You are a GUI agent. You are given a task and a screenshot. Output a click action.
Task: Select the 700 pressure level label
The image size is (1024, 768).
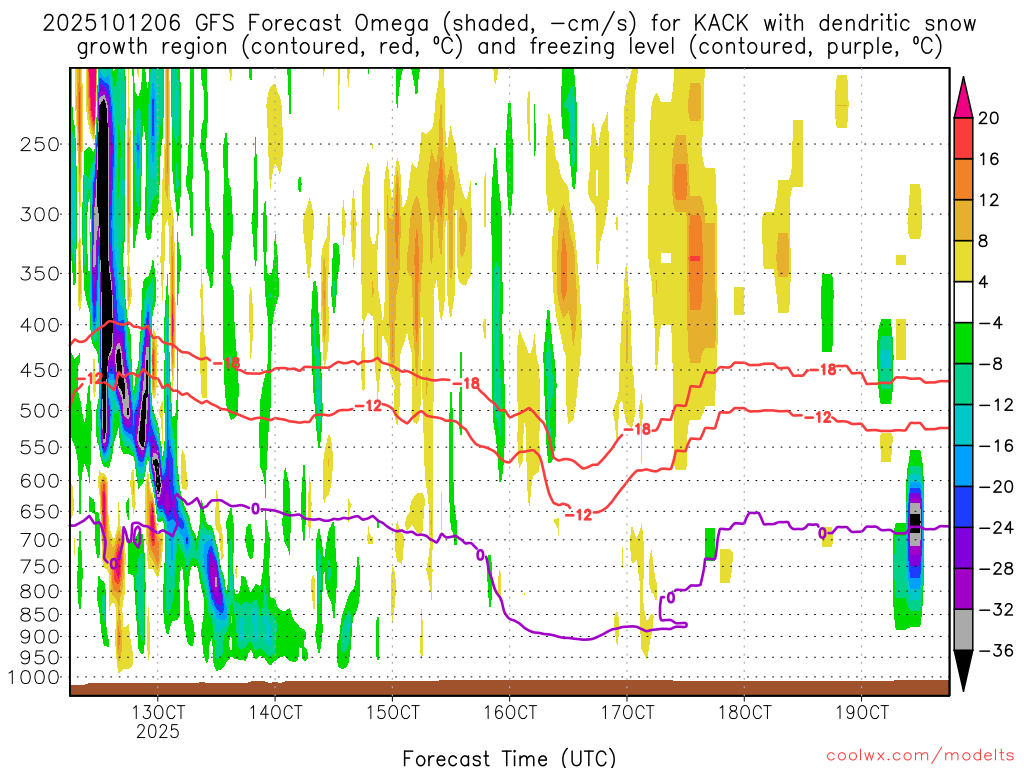tap(40, 540)
